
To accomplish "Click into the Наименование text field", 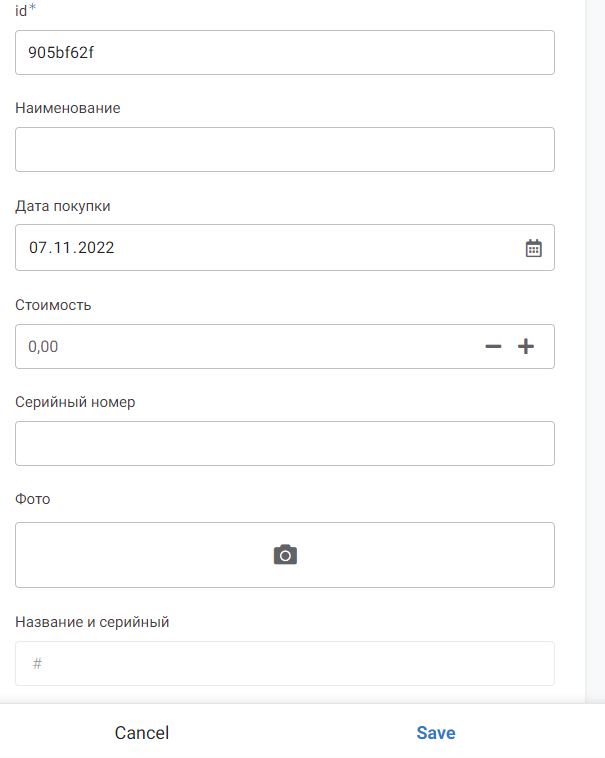I will point(285,149).
